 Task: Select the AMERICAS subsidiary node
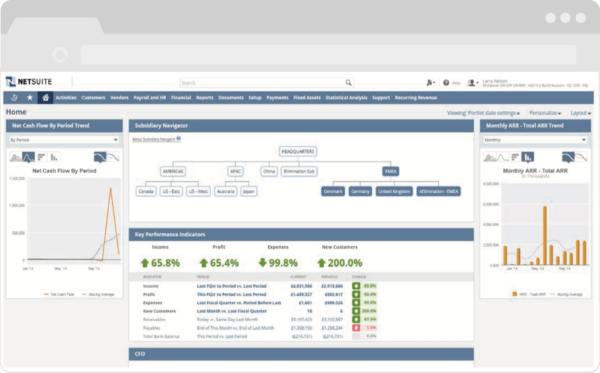click(173, 171)
